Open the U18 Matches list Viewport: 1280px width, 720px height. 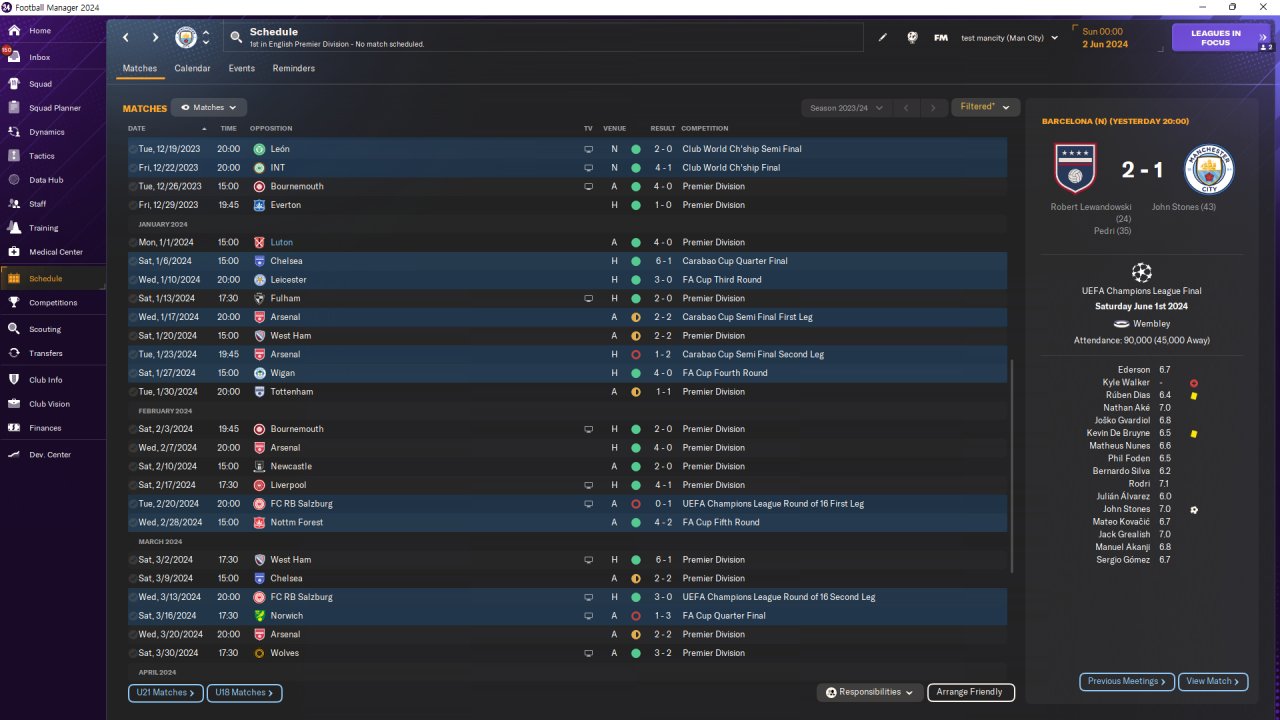point(244,692)
